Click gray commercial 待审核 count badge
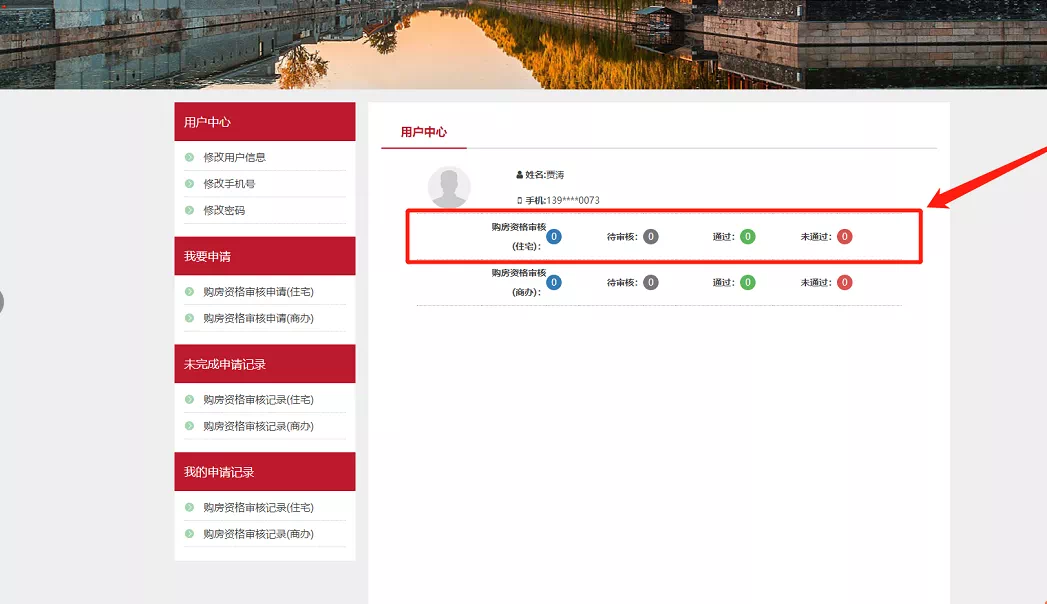Image resolution: width=1047 pixels, height=604 pixels. click(x=651, y=283)
